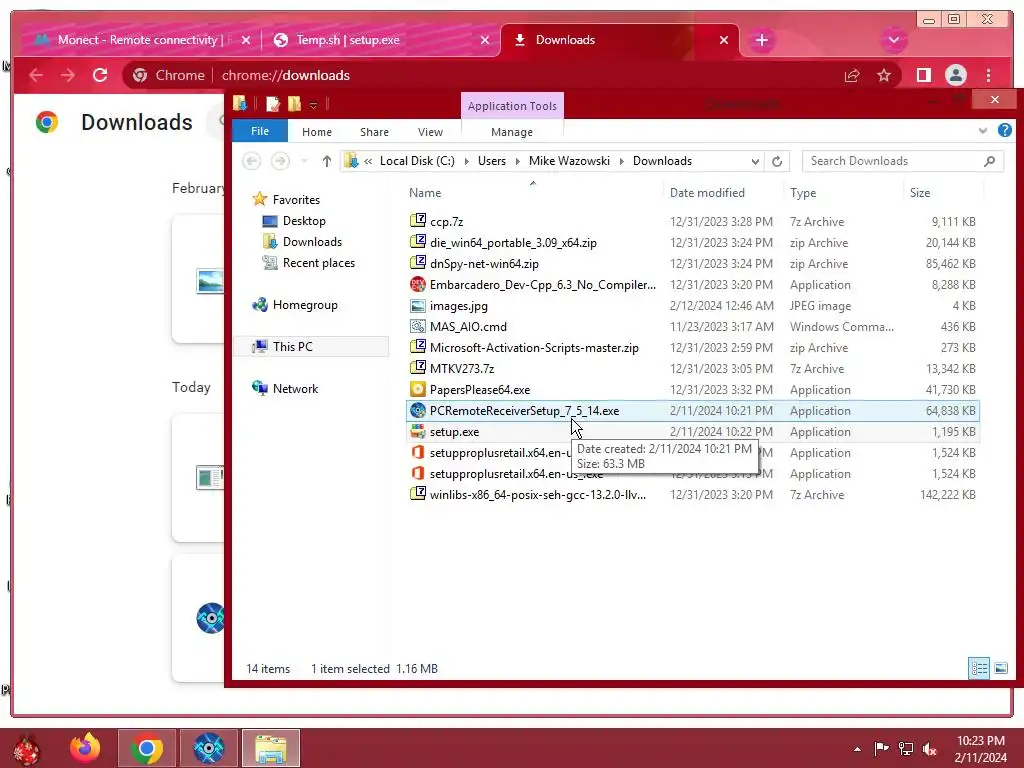The height and width of the screenshot is (768, 1024).
Task: Expand the Explorer ribbon chevron
Action: [x=982, y=131]
